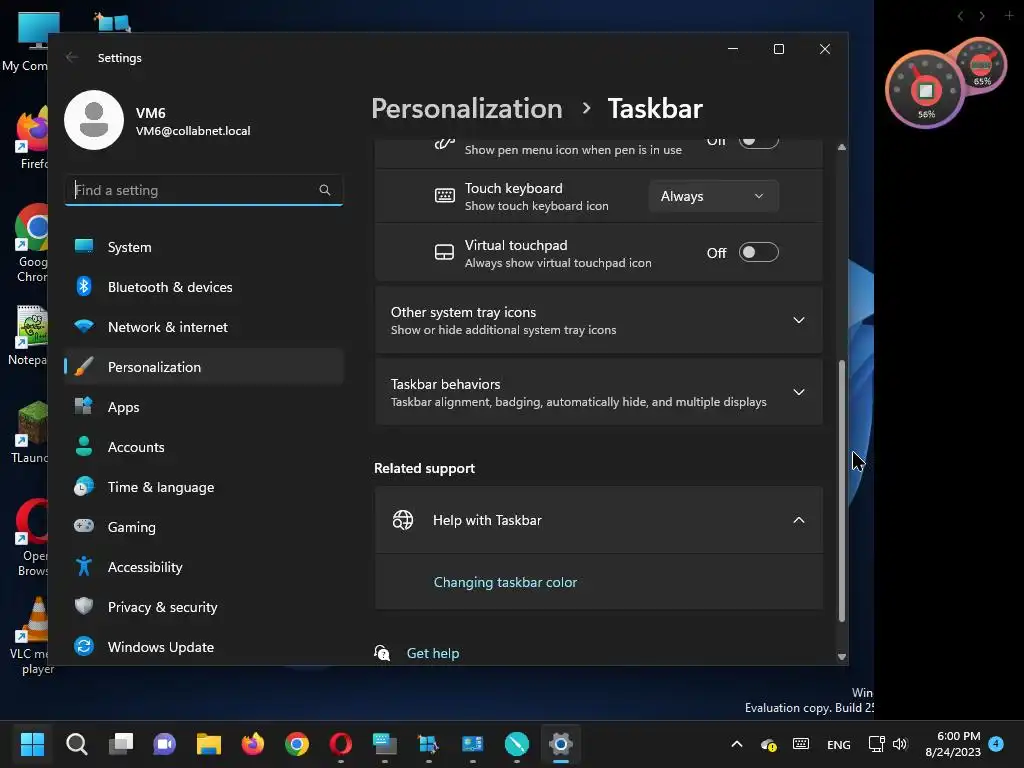Click the Find a setting search box
Viewport: 1024px width, 768px height.
tap(204, 190)
